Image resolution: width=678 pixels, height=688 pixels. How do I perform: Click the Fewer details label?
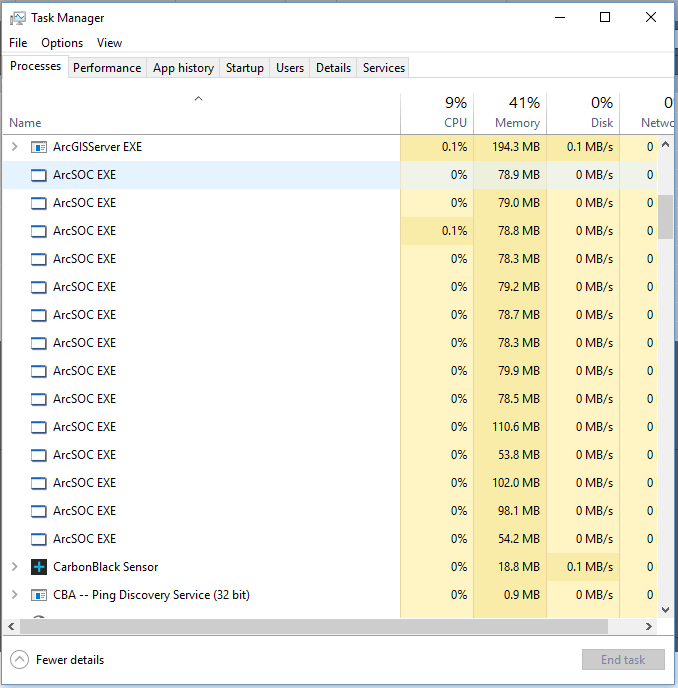point(70,660)
